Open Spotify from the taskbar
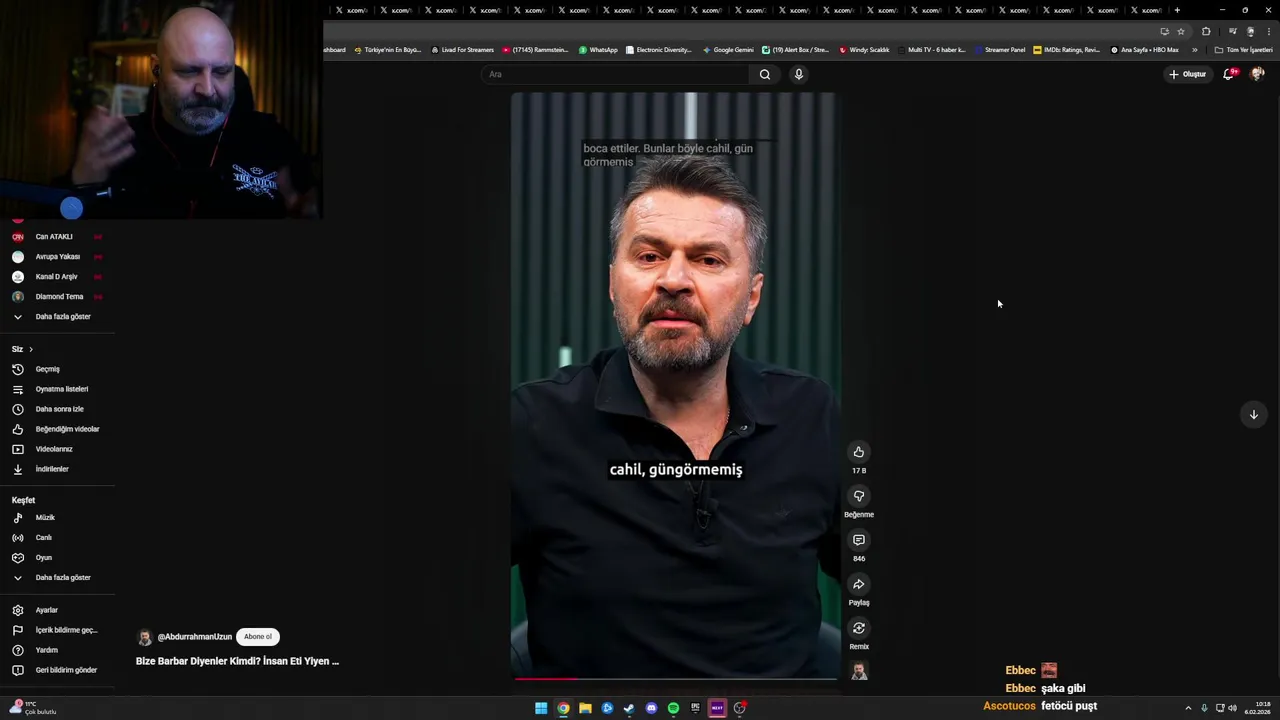This screenshot has width=1280, height=720. click(673, 708)
